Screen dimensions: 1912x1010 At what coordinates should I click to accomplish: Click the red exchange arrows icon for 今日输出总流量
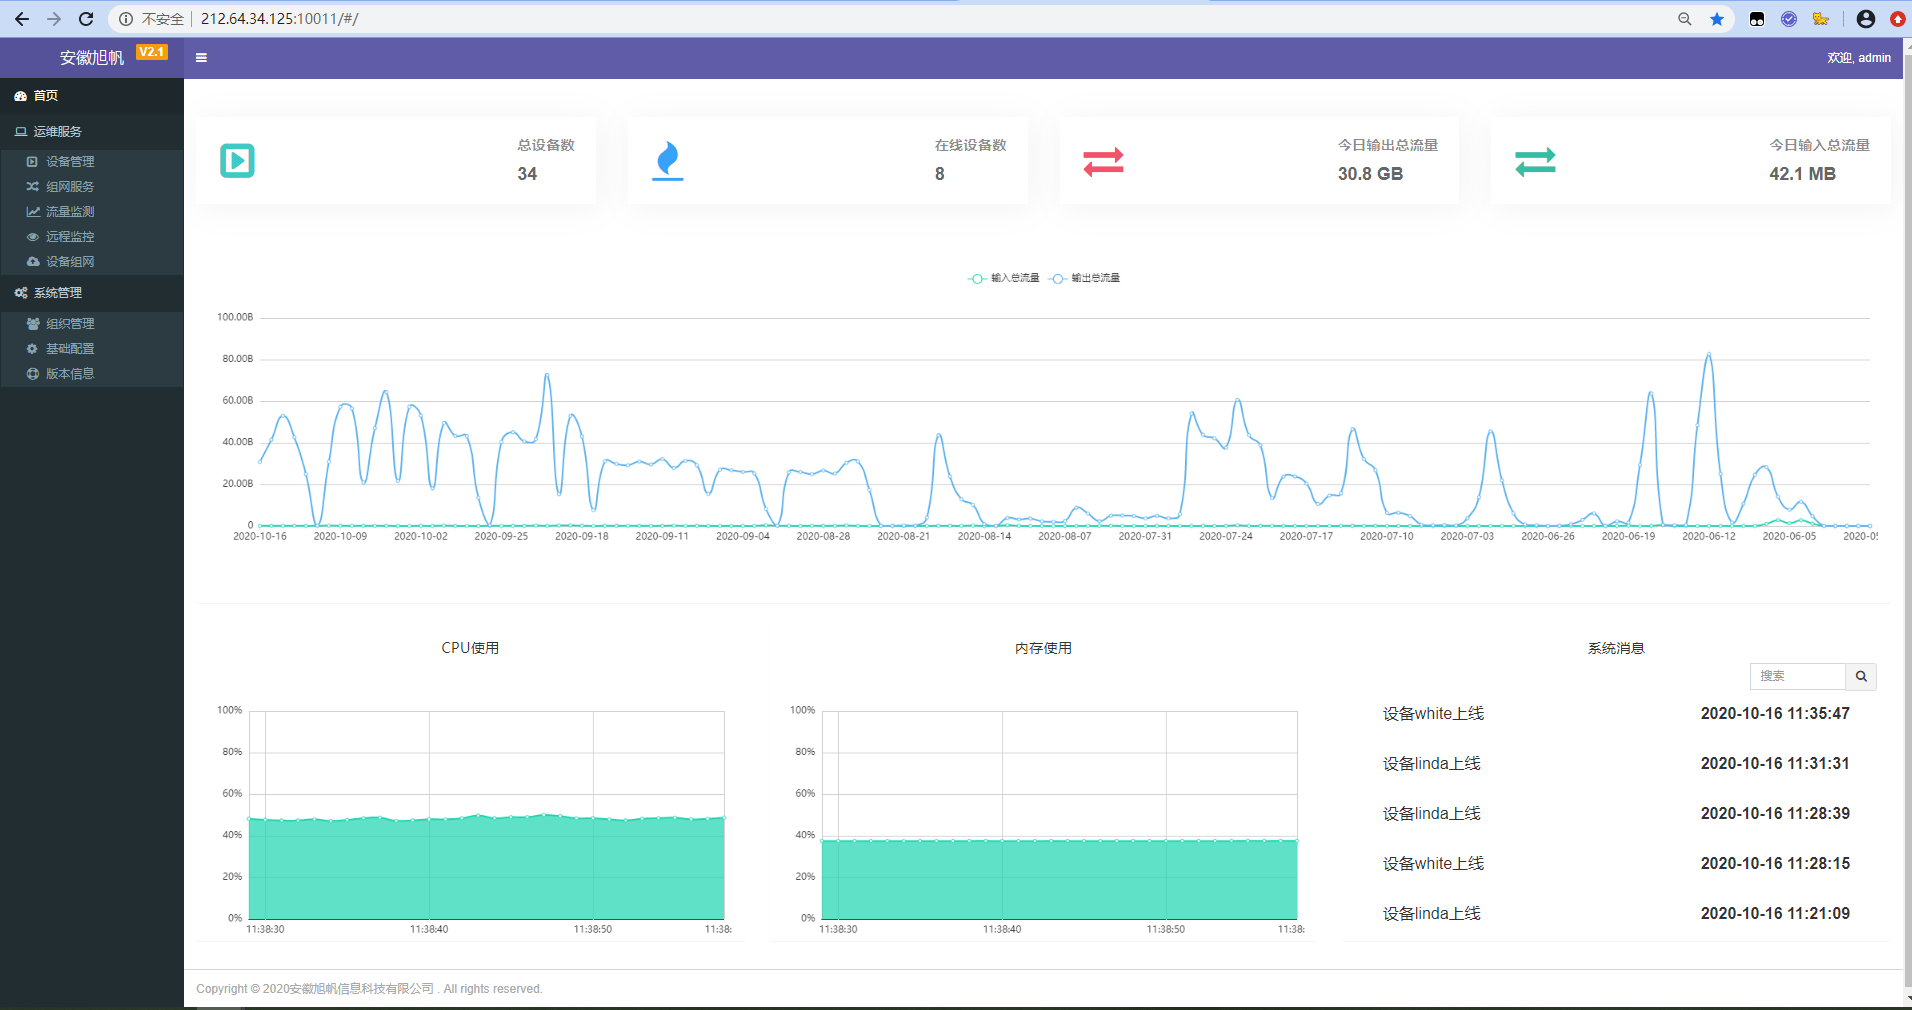1103,161
